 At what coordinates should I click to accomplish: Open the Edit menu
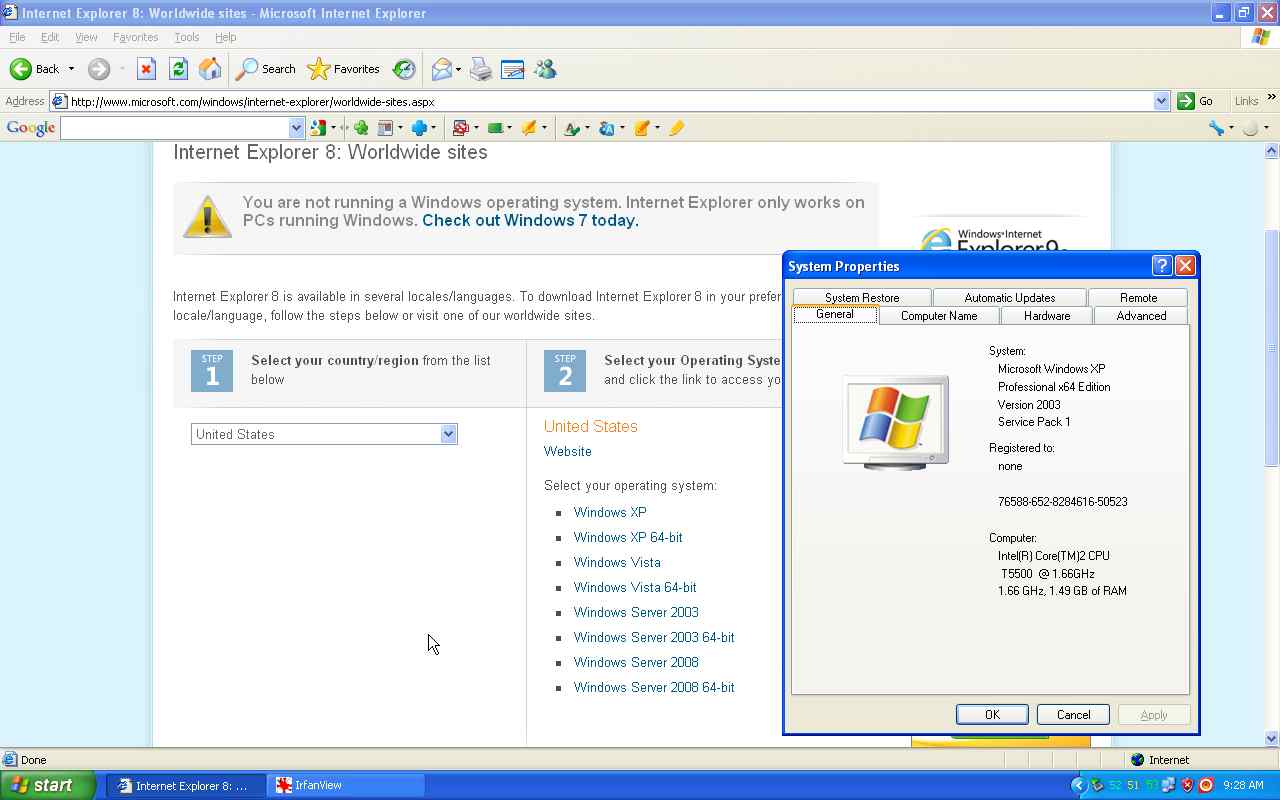tap(49, 37)
